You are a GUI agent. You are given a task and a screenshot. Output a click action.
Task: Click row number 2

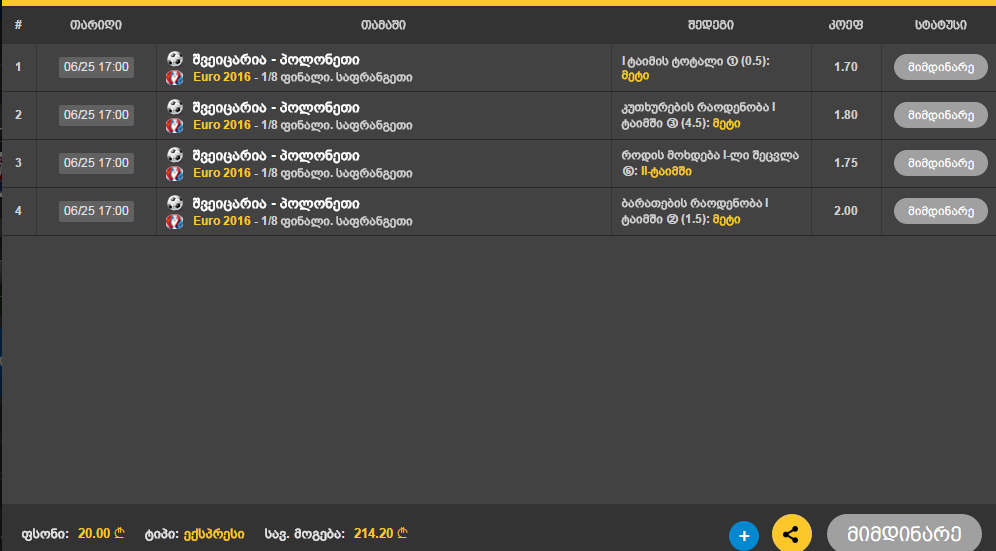[18, 115]
